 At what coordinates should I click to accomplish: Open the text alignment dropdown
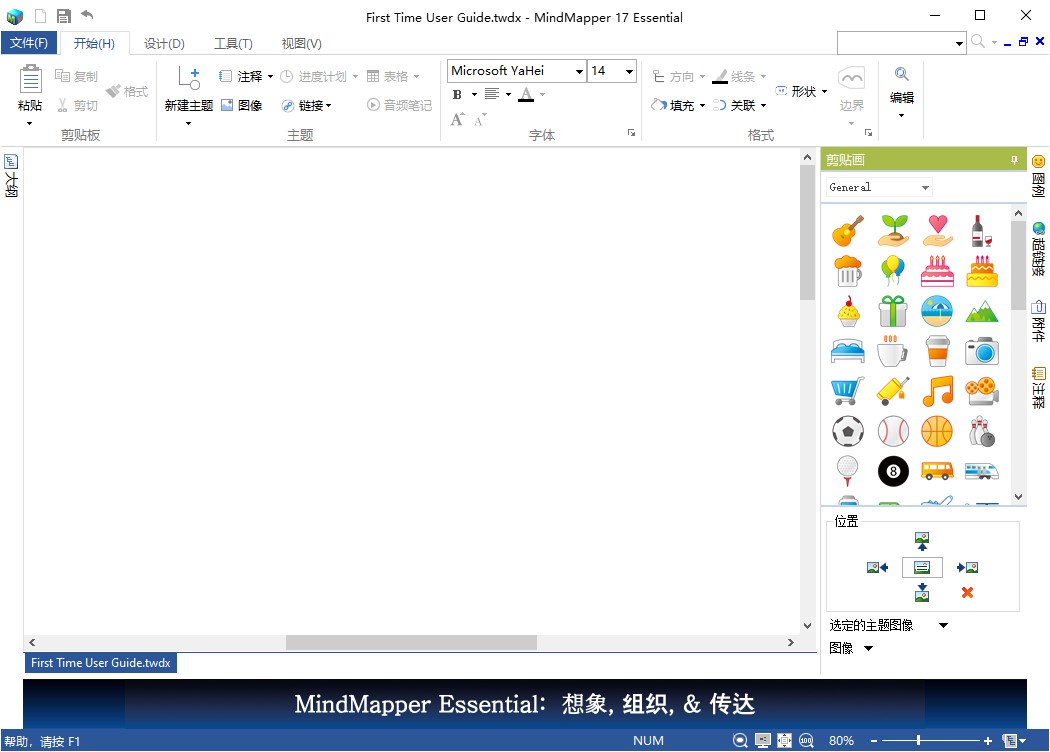click(x=508, y=94)
